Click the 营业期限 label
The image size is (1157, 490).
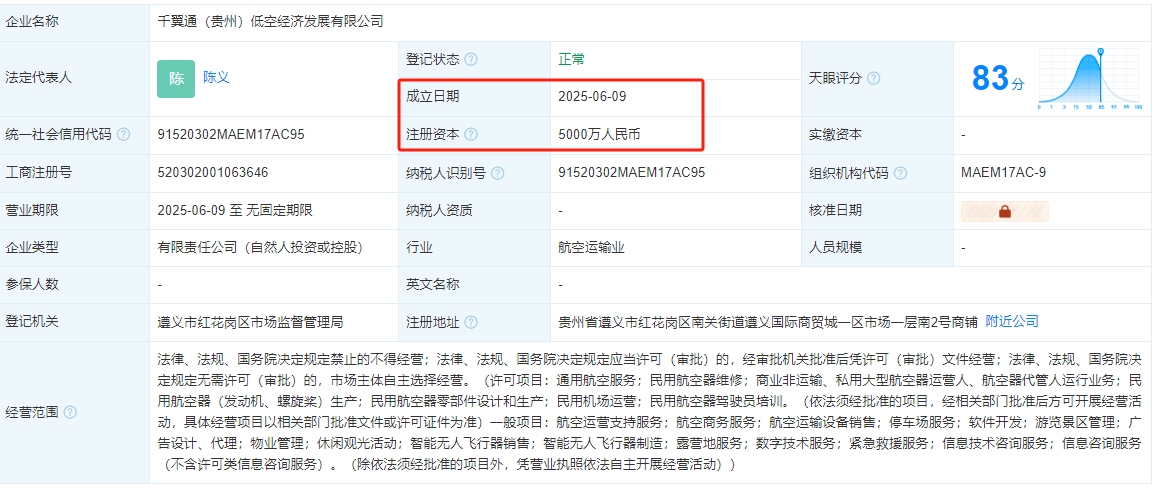32,210
